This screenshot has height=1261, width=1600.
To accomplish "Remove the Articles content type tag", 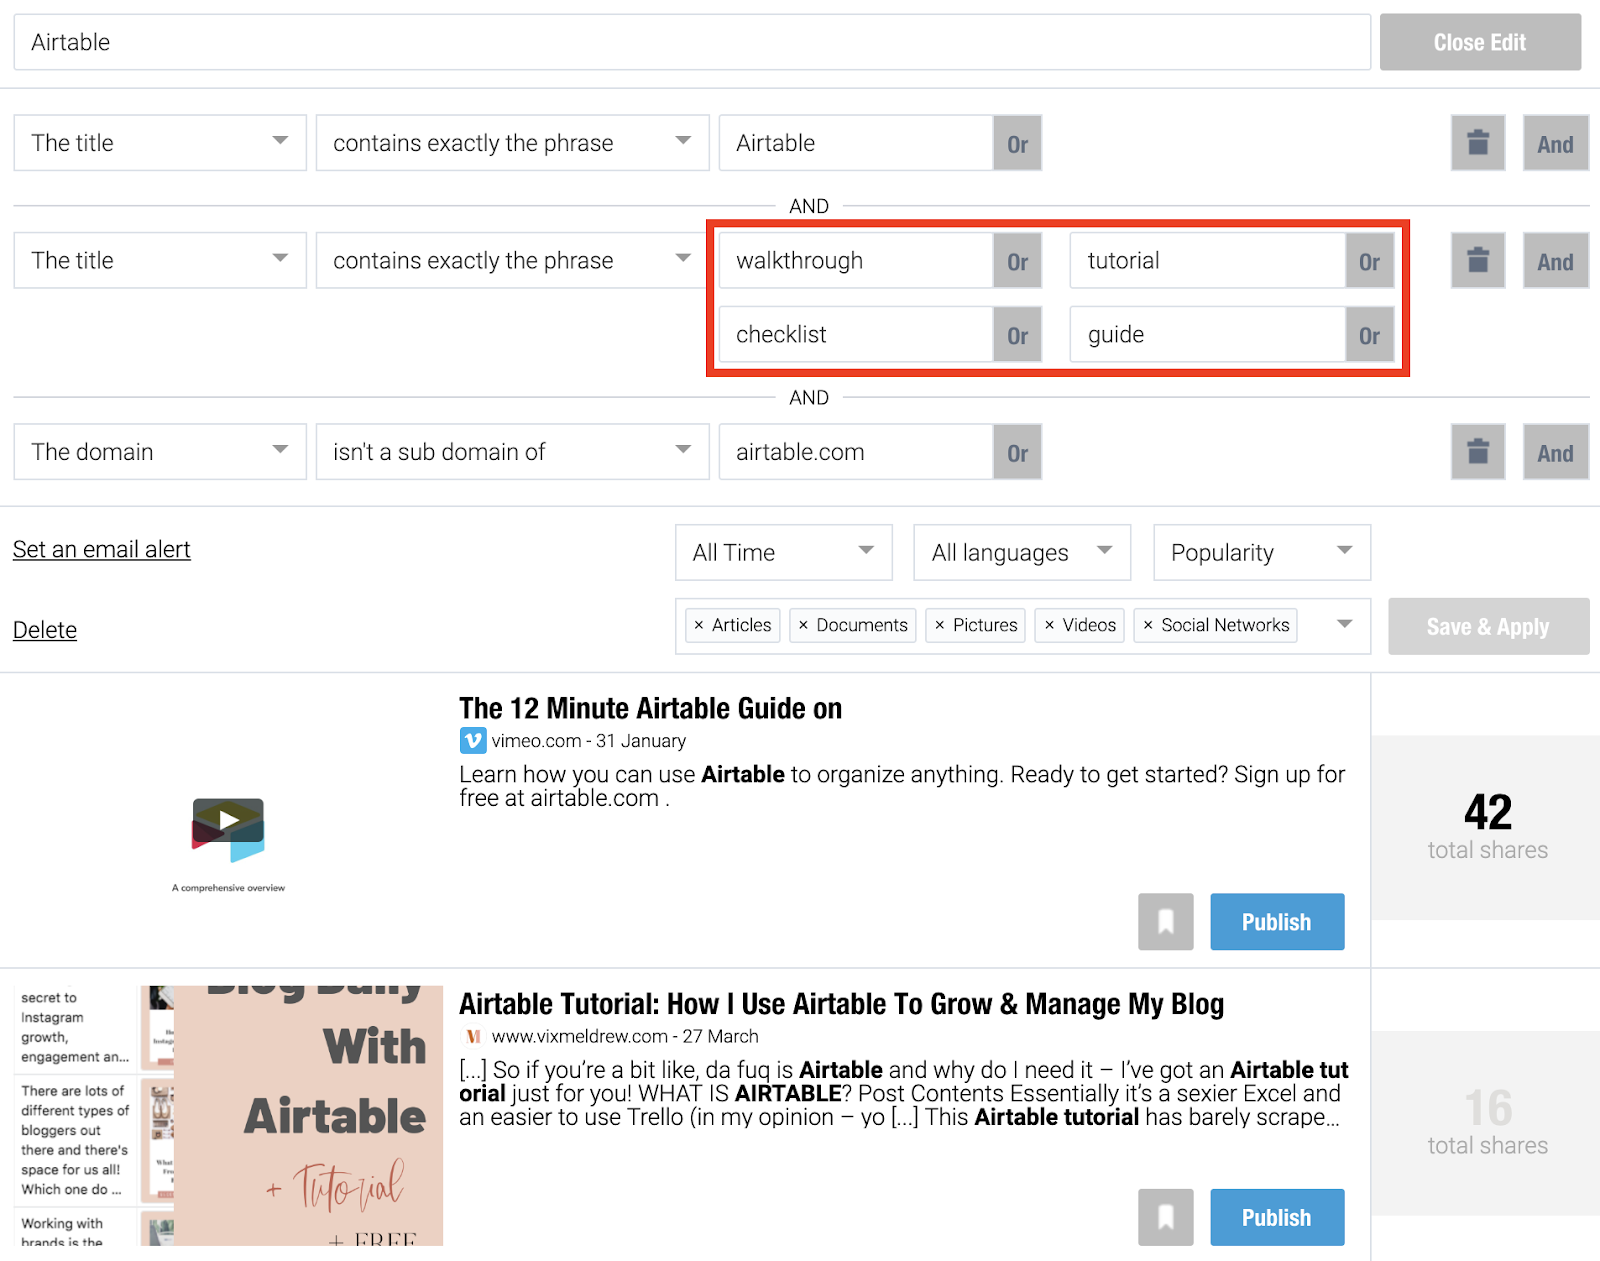I will (x=699, y=625).
